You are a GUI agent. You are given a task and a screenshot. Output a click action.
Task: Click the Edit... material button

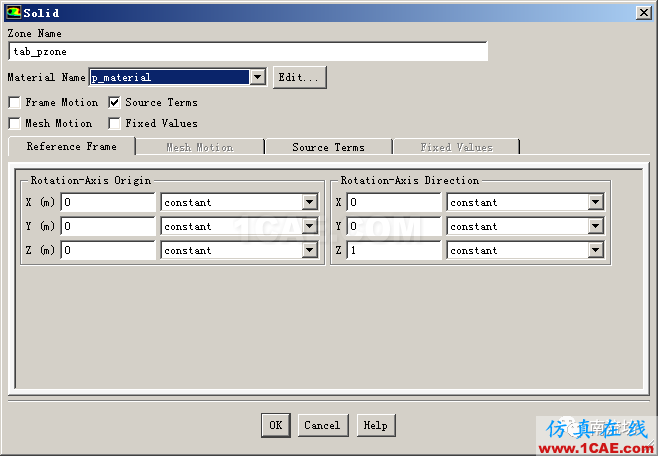(299, 77)
